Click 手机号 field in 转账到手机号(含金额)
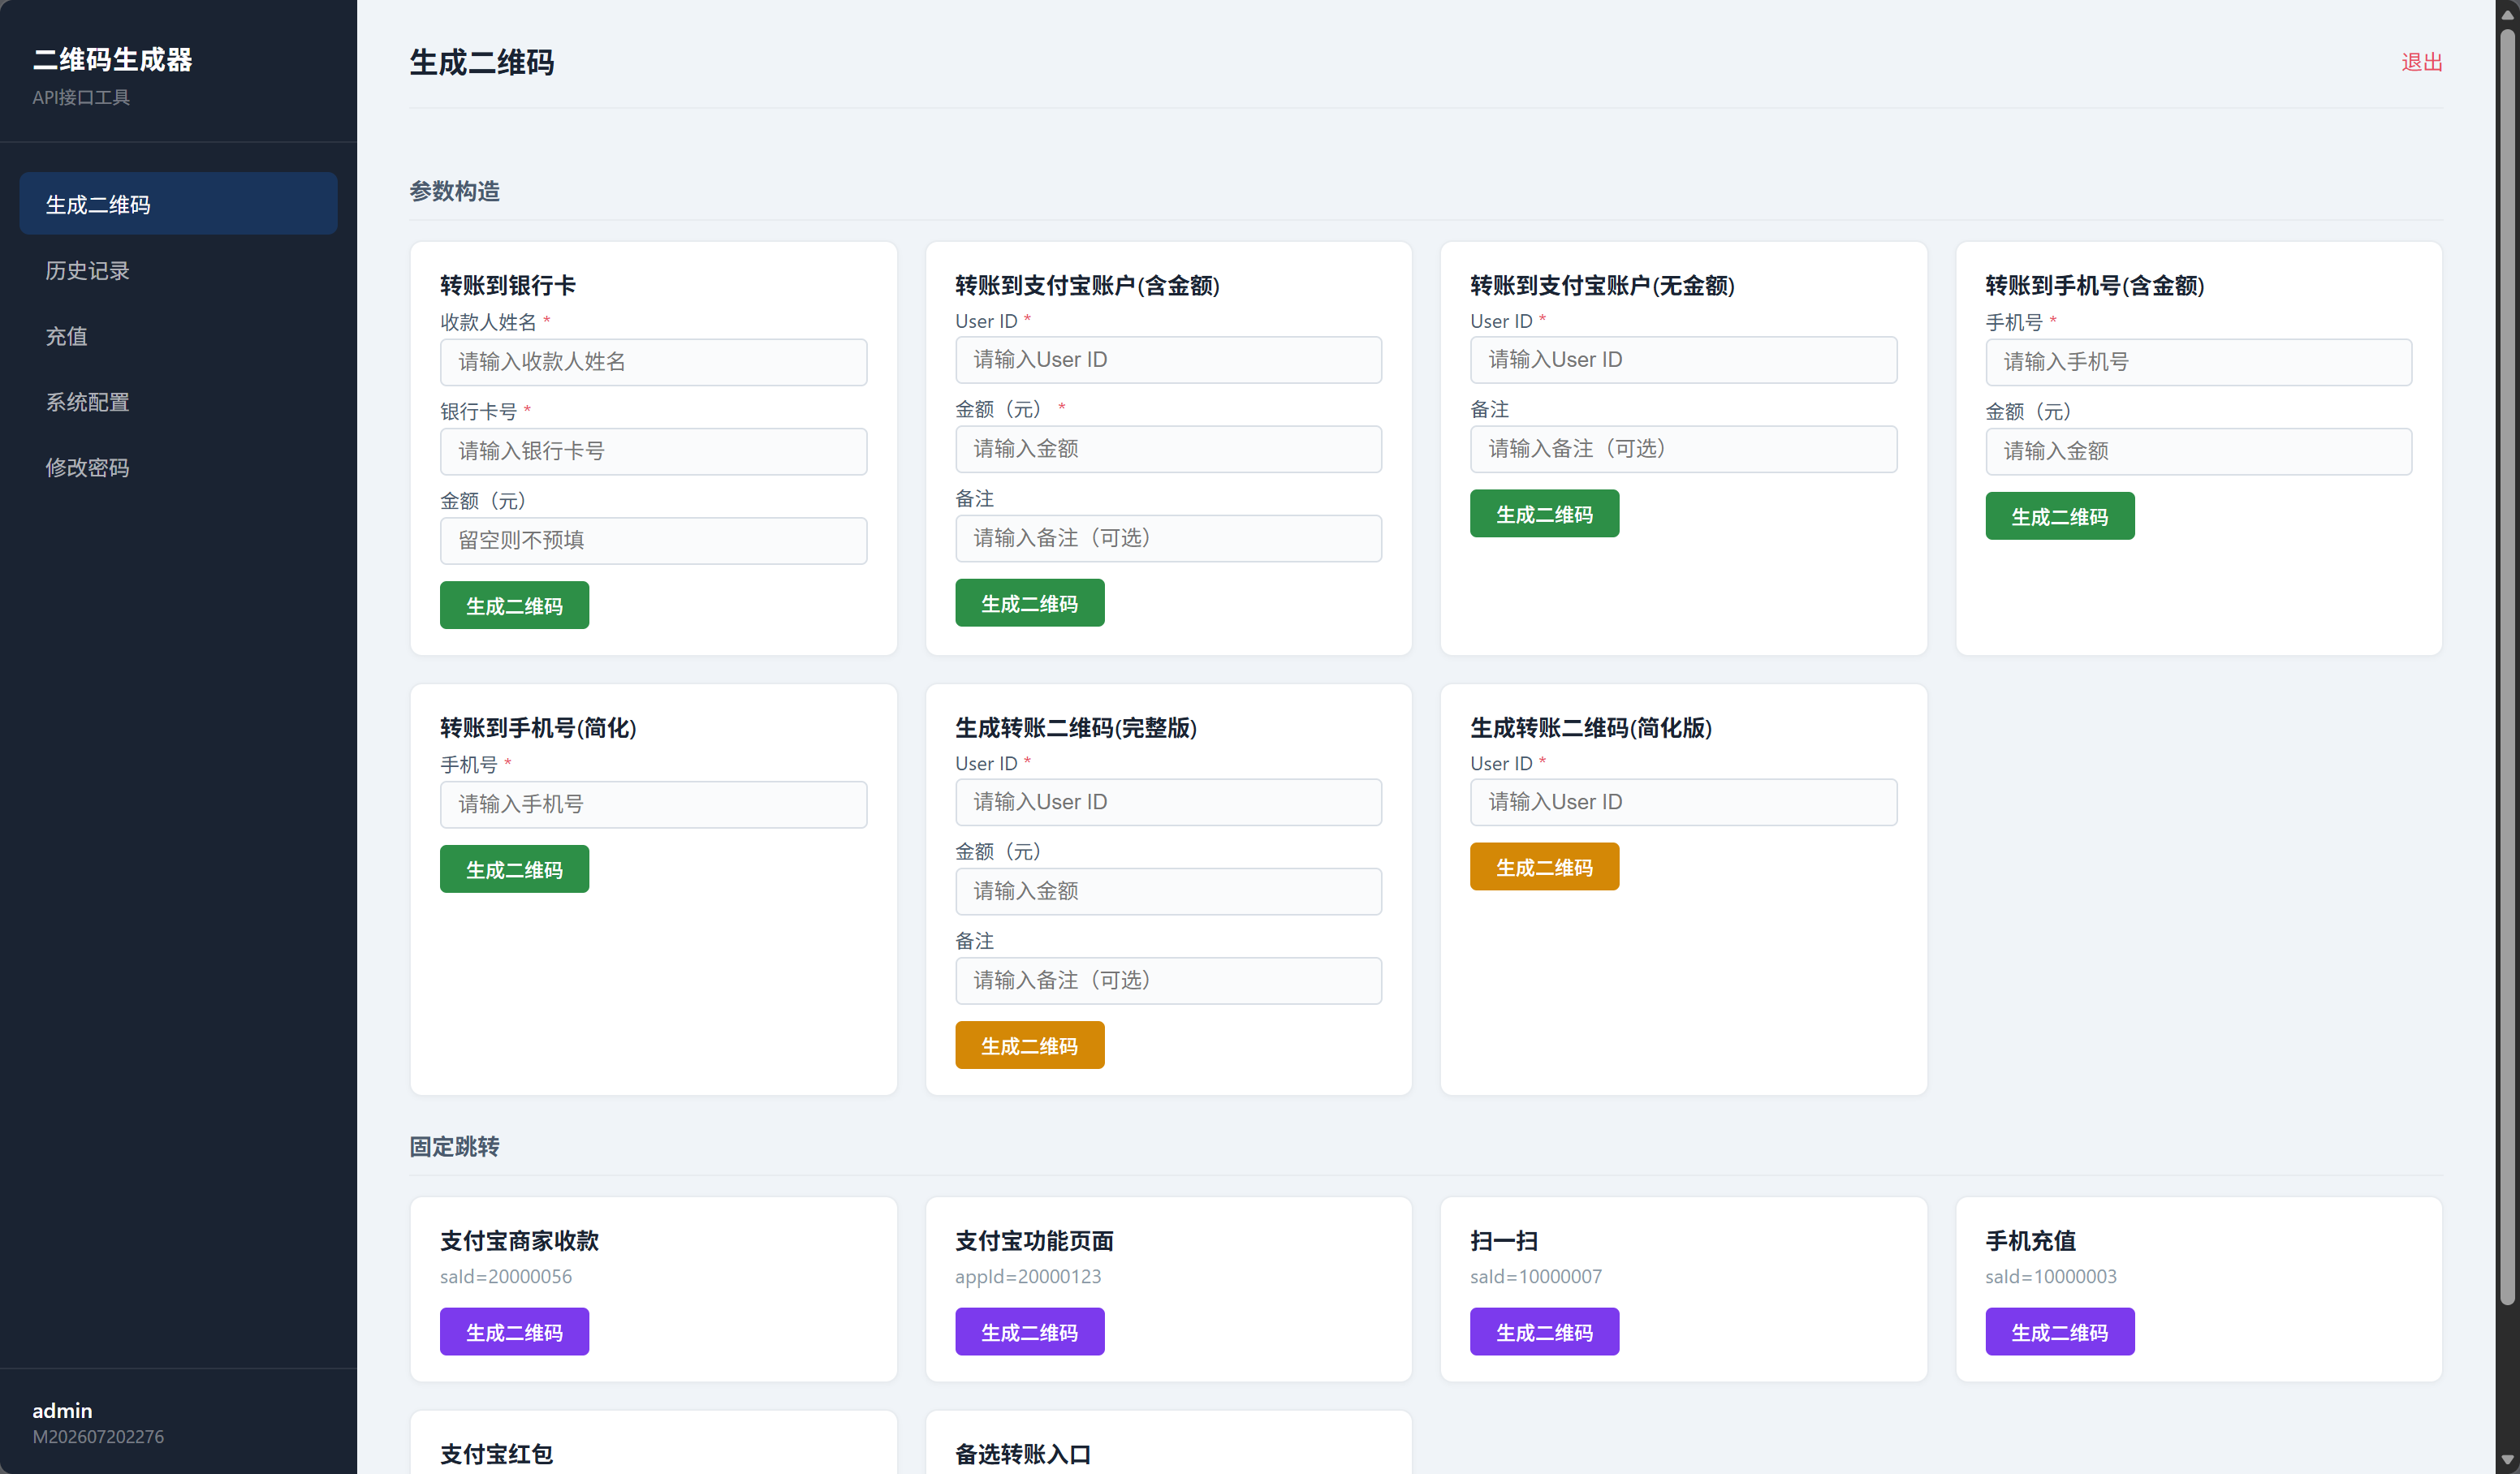2520x1474 pixels. (2198, 362)
